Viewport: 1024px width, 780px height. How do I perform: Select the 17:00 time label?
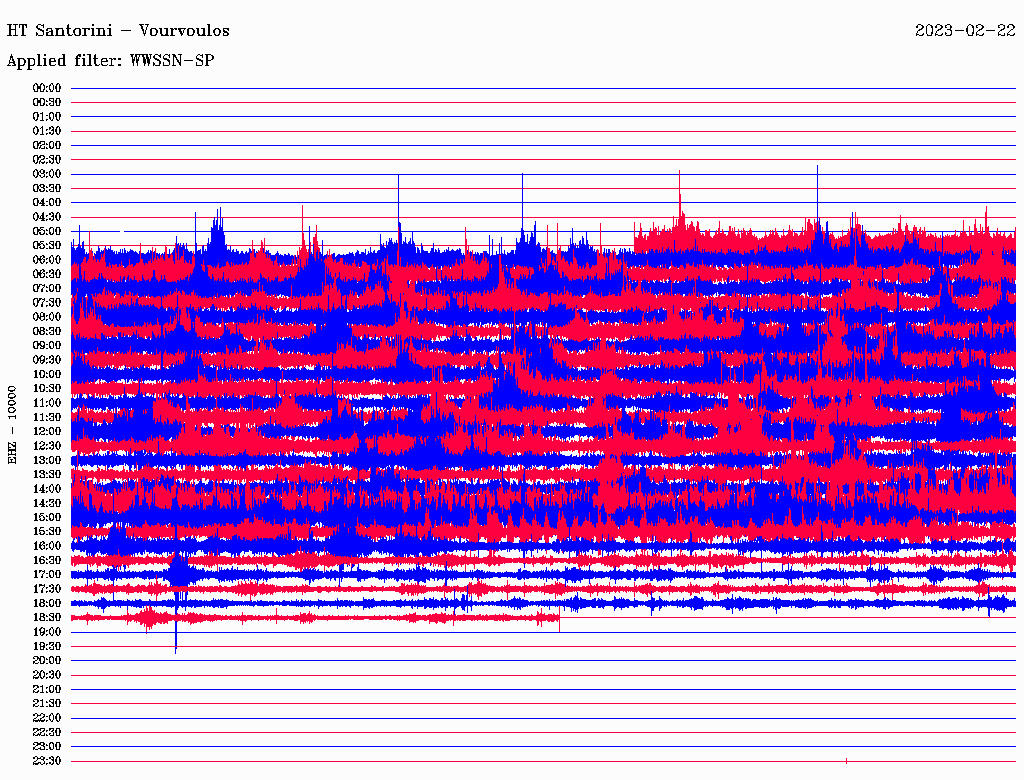pos(47,575)
